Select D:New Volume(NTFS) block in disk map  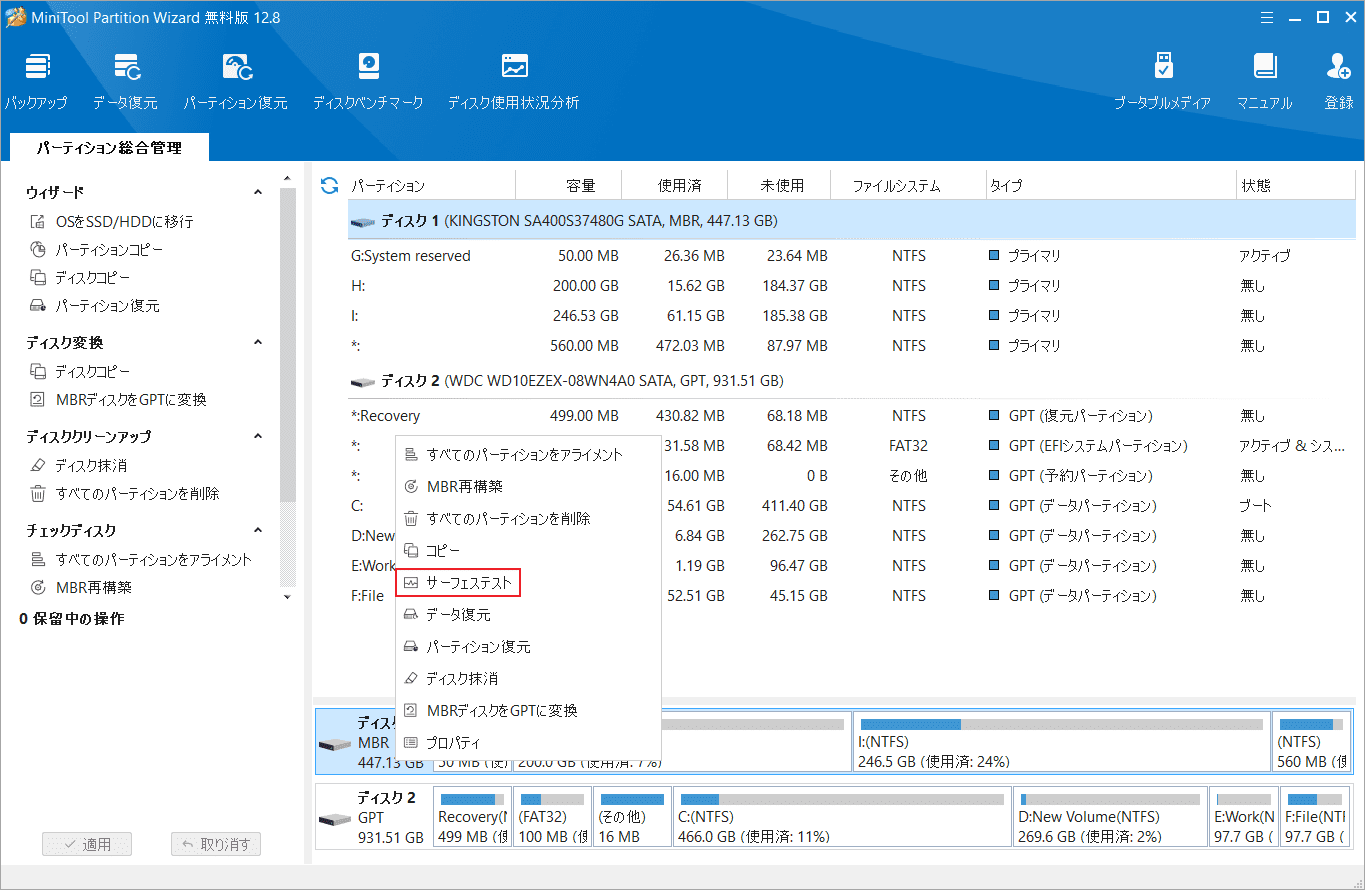click(1109, 817)
